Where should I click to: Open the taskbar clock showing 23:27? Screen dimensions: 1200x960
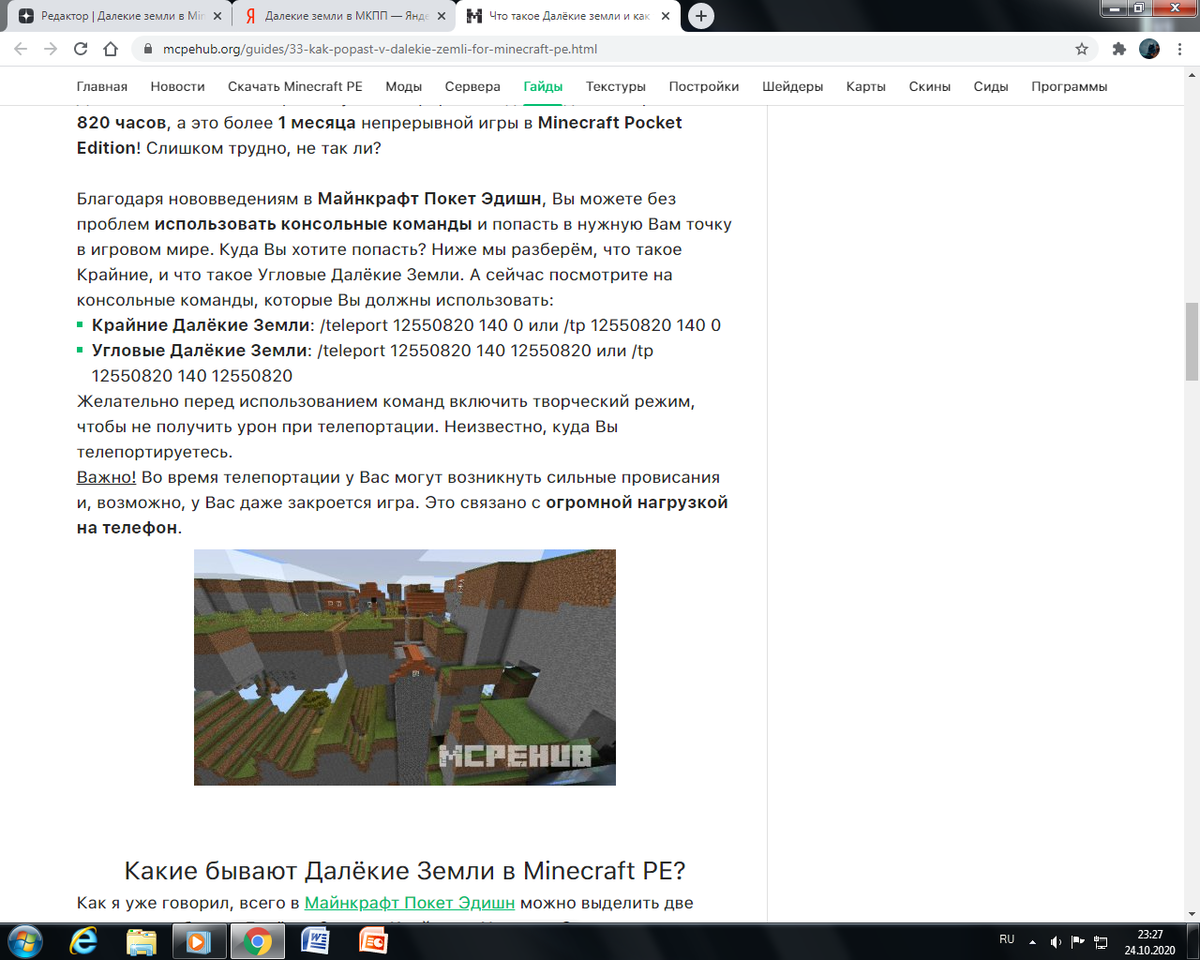[x=1150, y=941]
